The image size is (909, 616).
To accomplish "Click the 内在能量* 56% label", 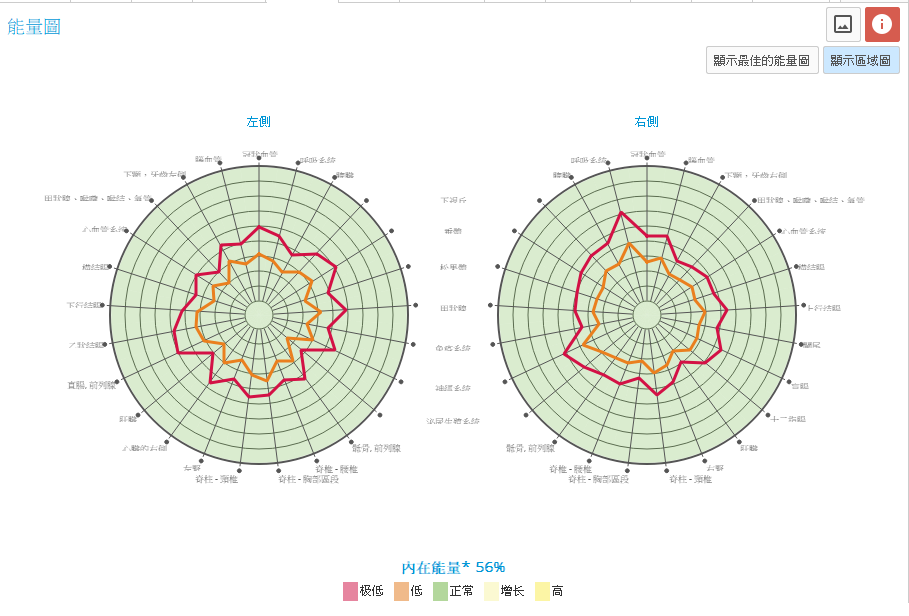I will click(453, 567).
